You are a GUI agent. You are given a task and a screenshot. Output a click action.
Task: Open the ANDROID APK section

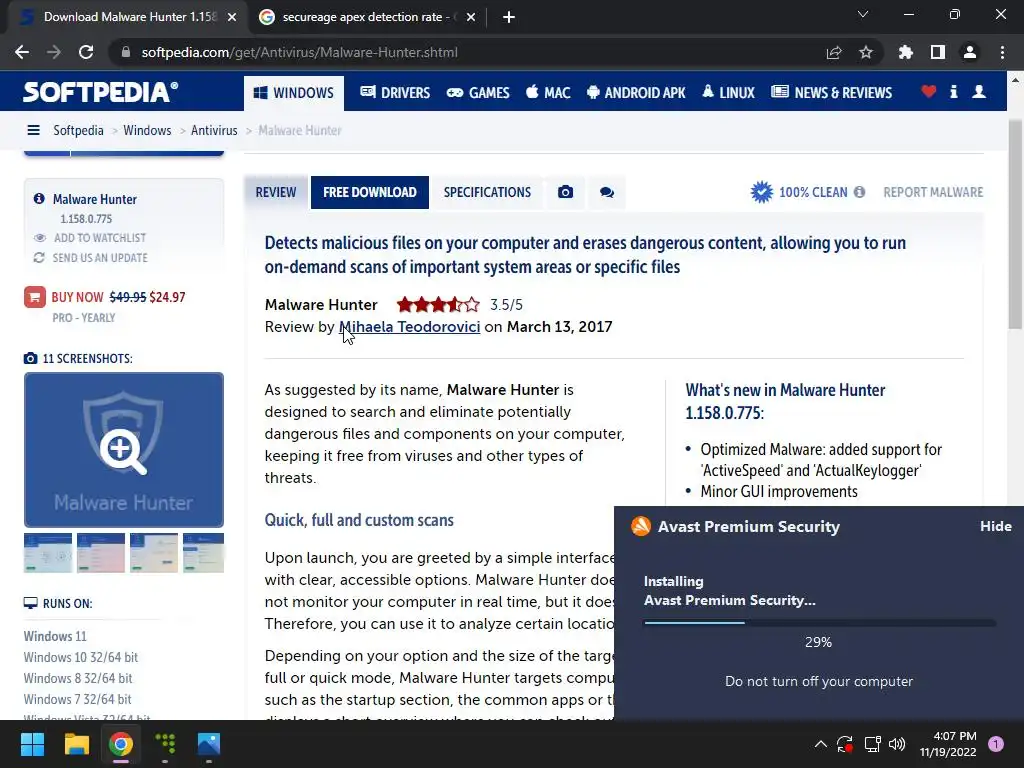point(636,93)
